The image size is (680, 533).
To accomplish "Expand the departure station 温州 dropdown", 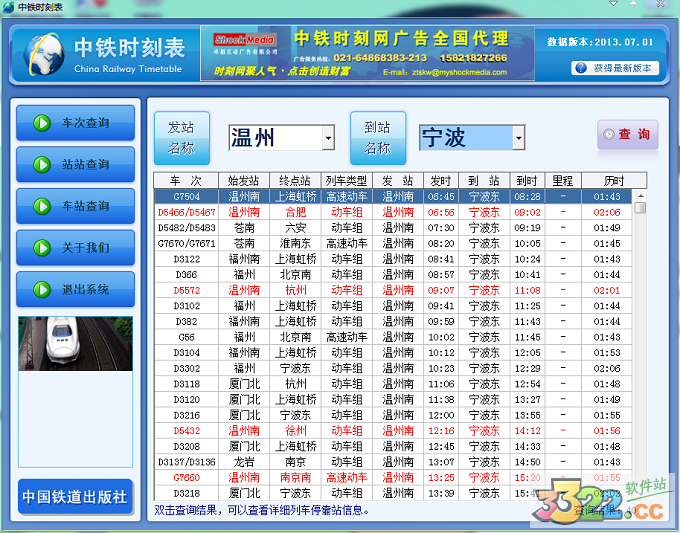I will [x=328, y=138].
